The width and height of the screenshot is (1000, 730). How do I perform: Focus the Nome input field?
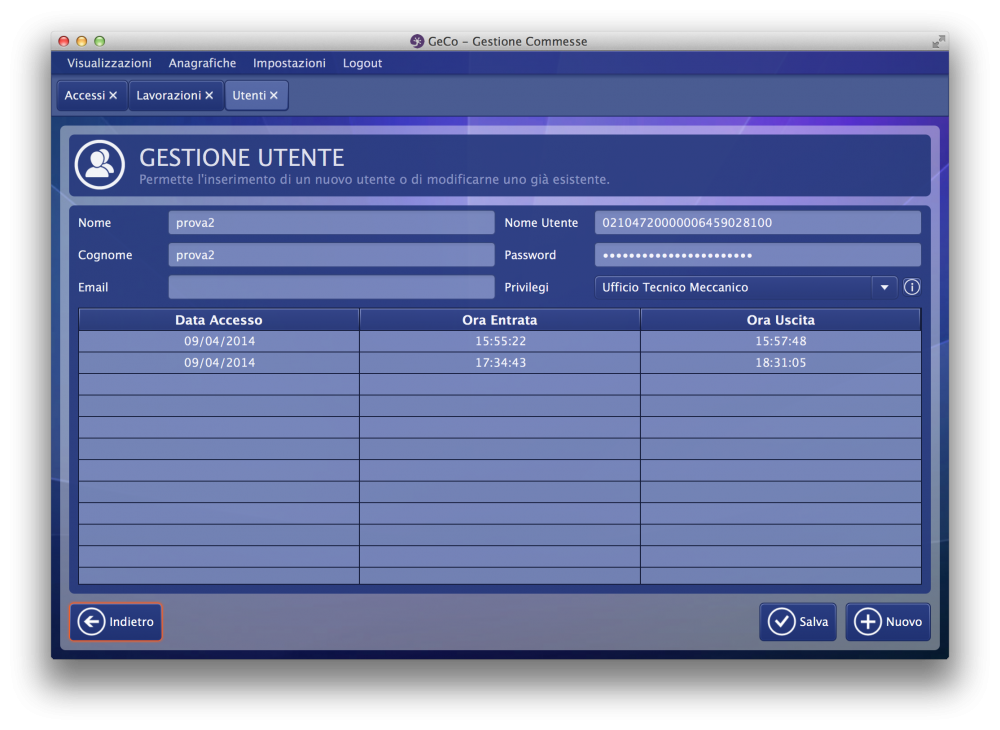(331, 223)
